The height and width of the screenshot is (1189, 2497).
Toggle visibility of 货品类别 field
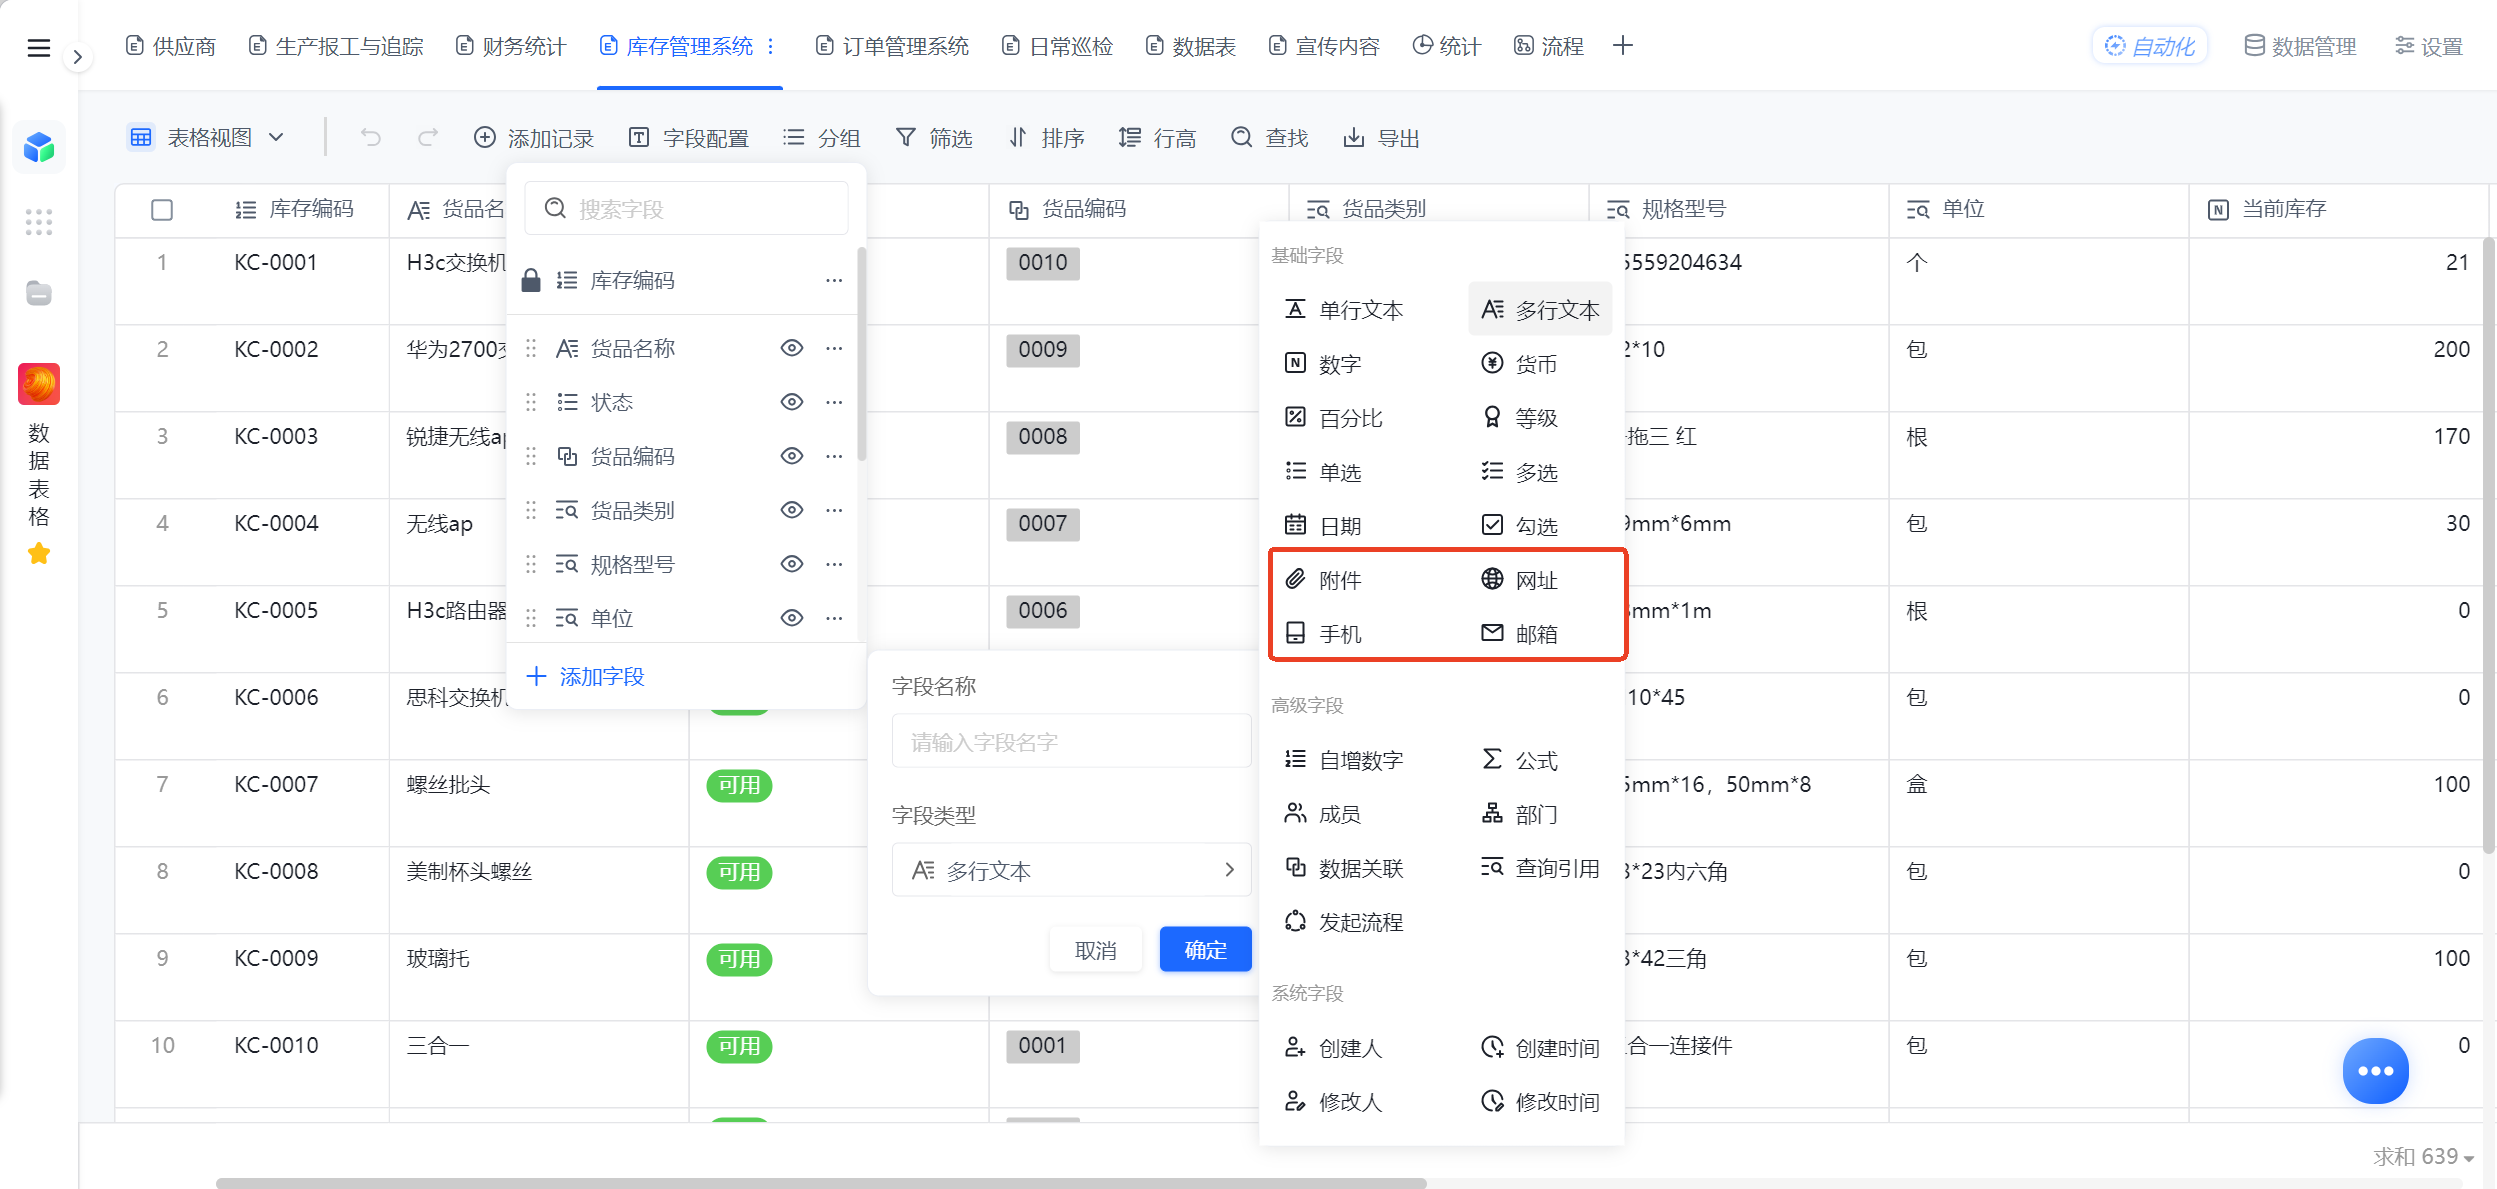pyautogui.click(x=792, y=510)
